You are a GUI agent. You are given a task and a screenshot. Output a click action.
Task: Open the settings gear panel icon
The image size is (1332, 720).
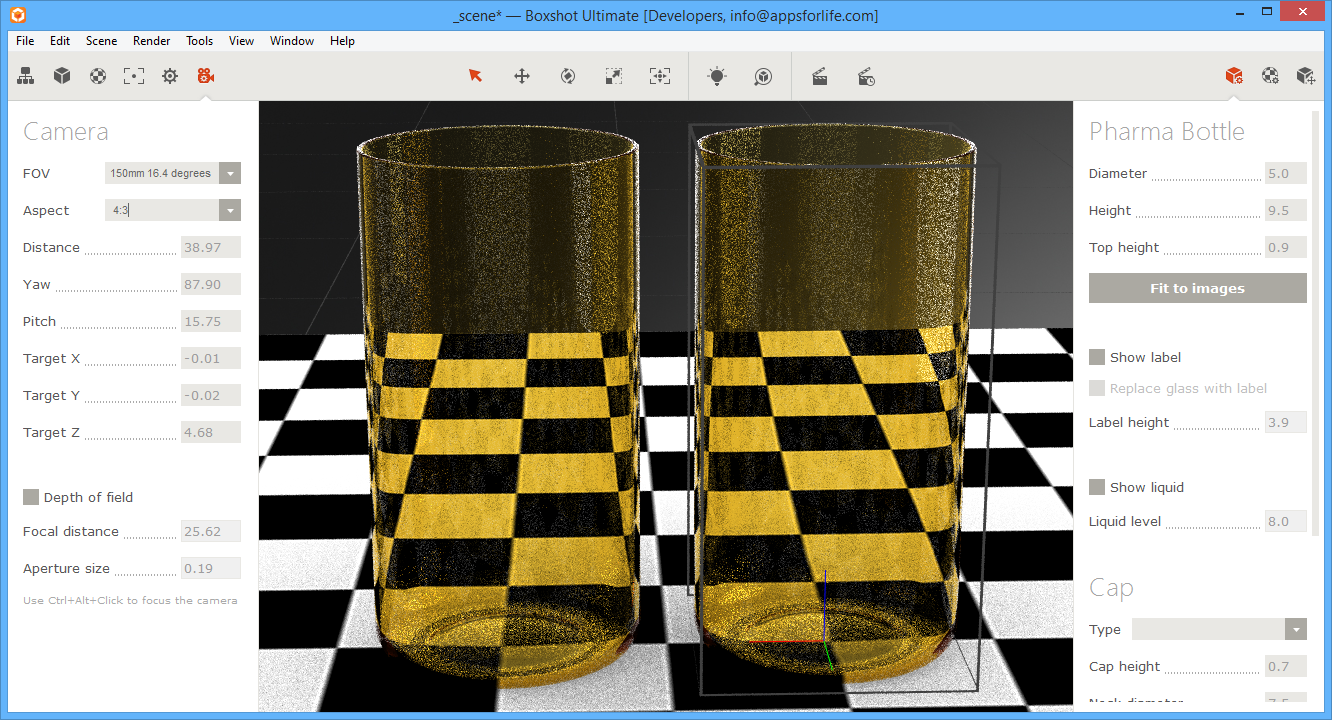(x=170, y=76)
